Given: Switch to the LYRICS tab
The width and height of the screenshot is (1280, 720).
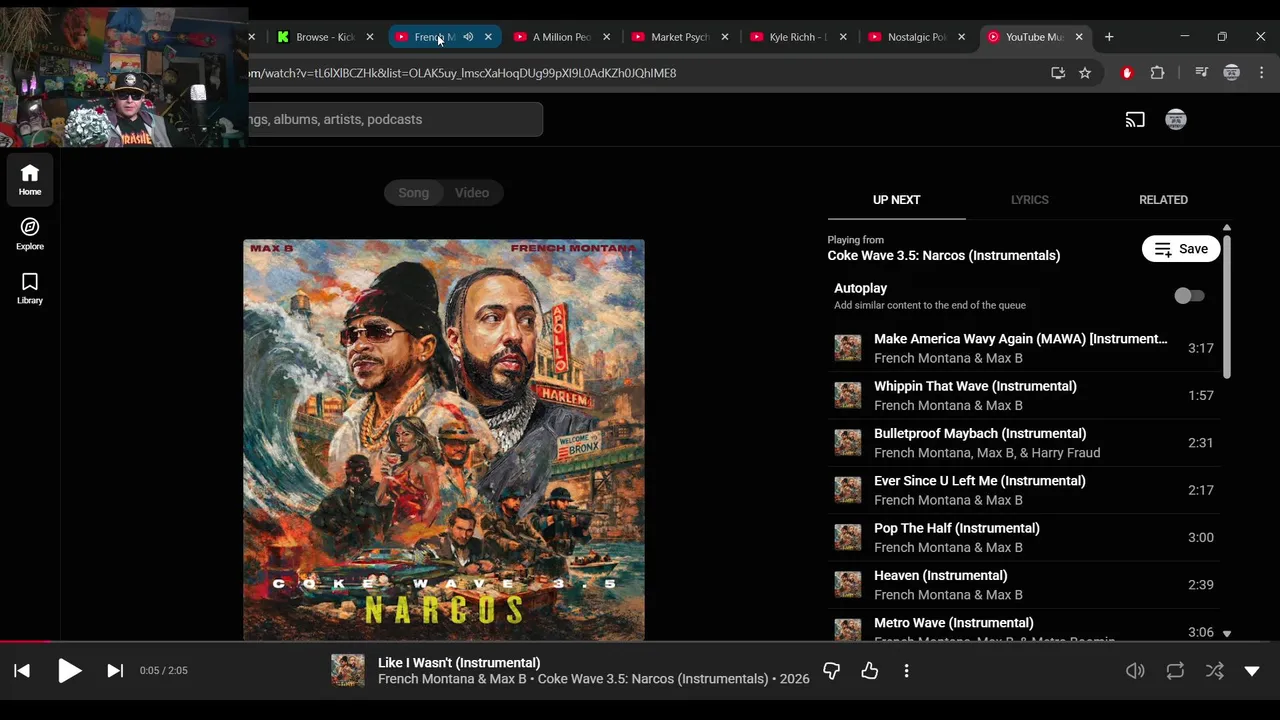Looking at the screenshot, I should click(1029, 200).
